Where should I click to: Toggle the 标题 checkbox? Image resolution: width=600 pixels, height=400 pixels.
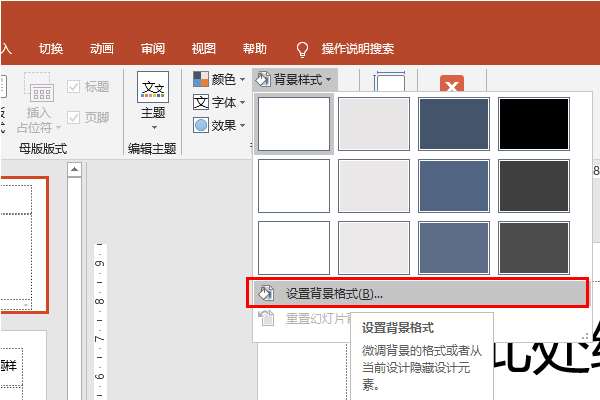point(73,87)
